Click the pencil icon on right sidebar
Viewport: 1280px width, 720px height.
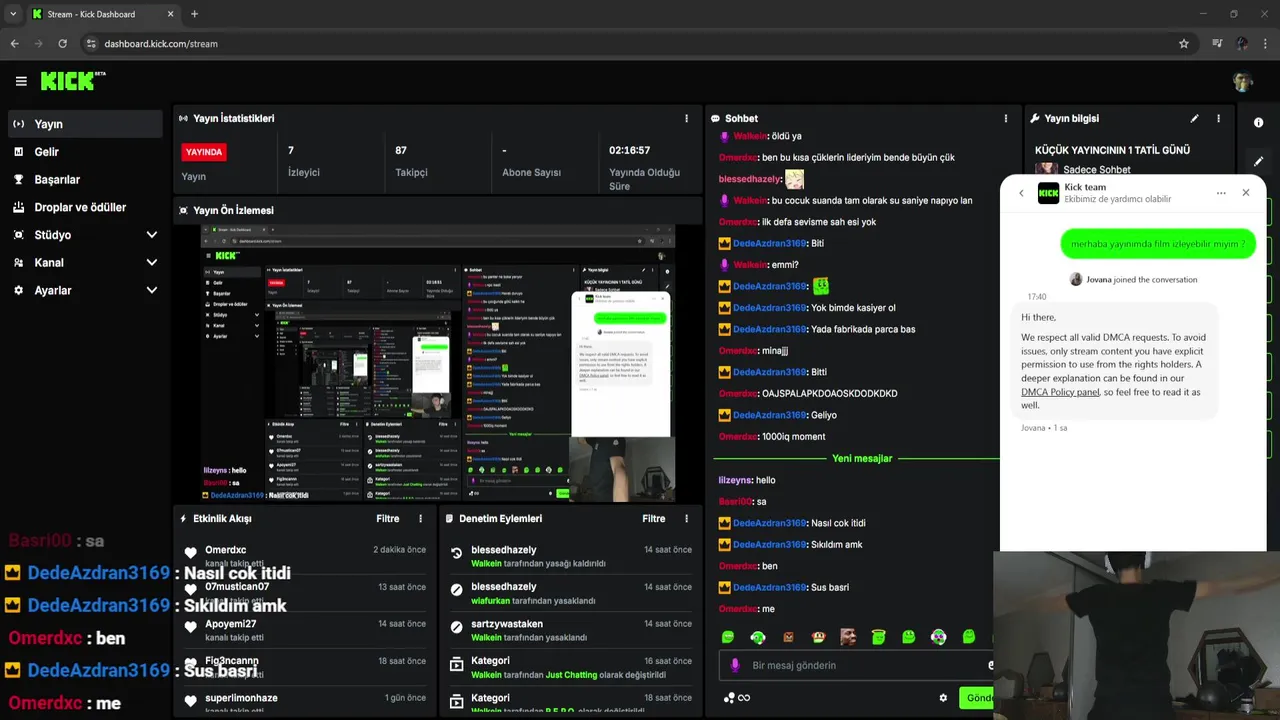(x=1258, y=160)
